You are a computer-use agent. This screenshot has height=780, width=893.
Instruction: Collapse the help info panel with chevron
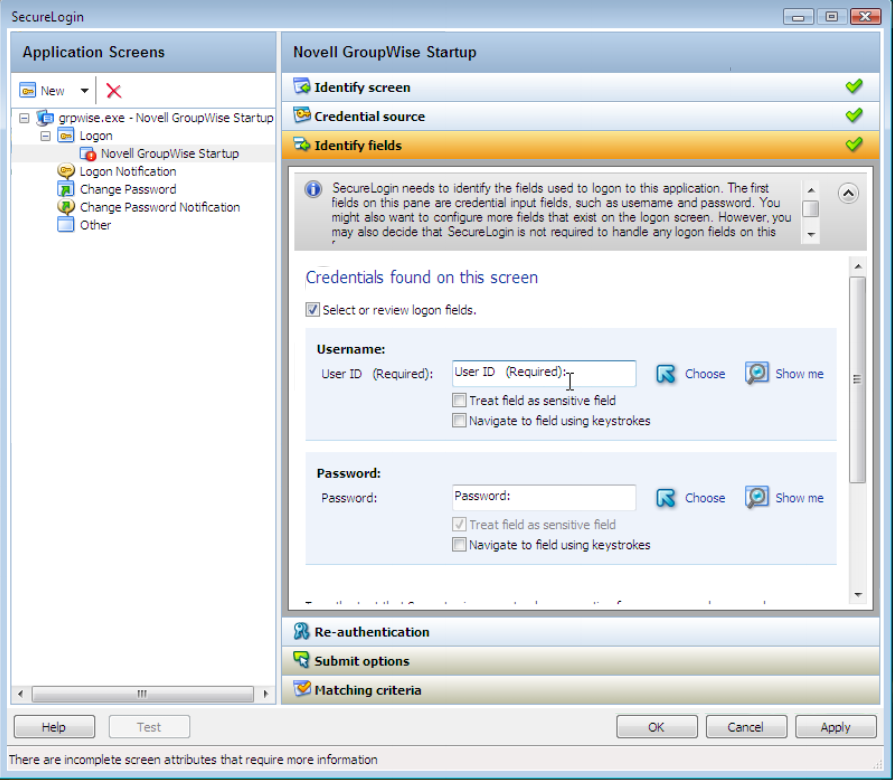coord(848,194)
